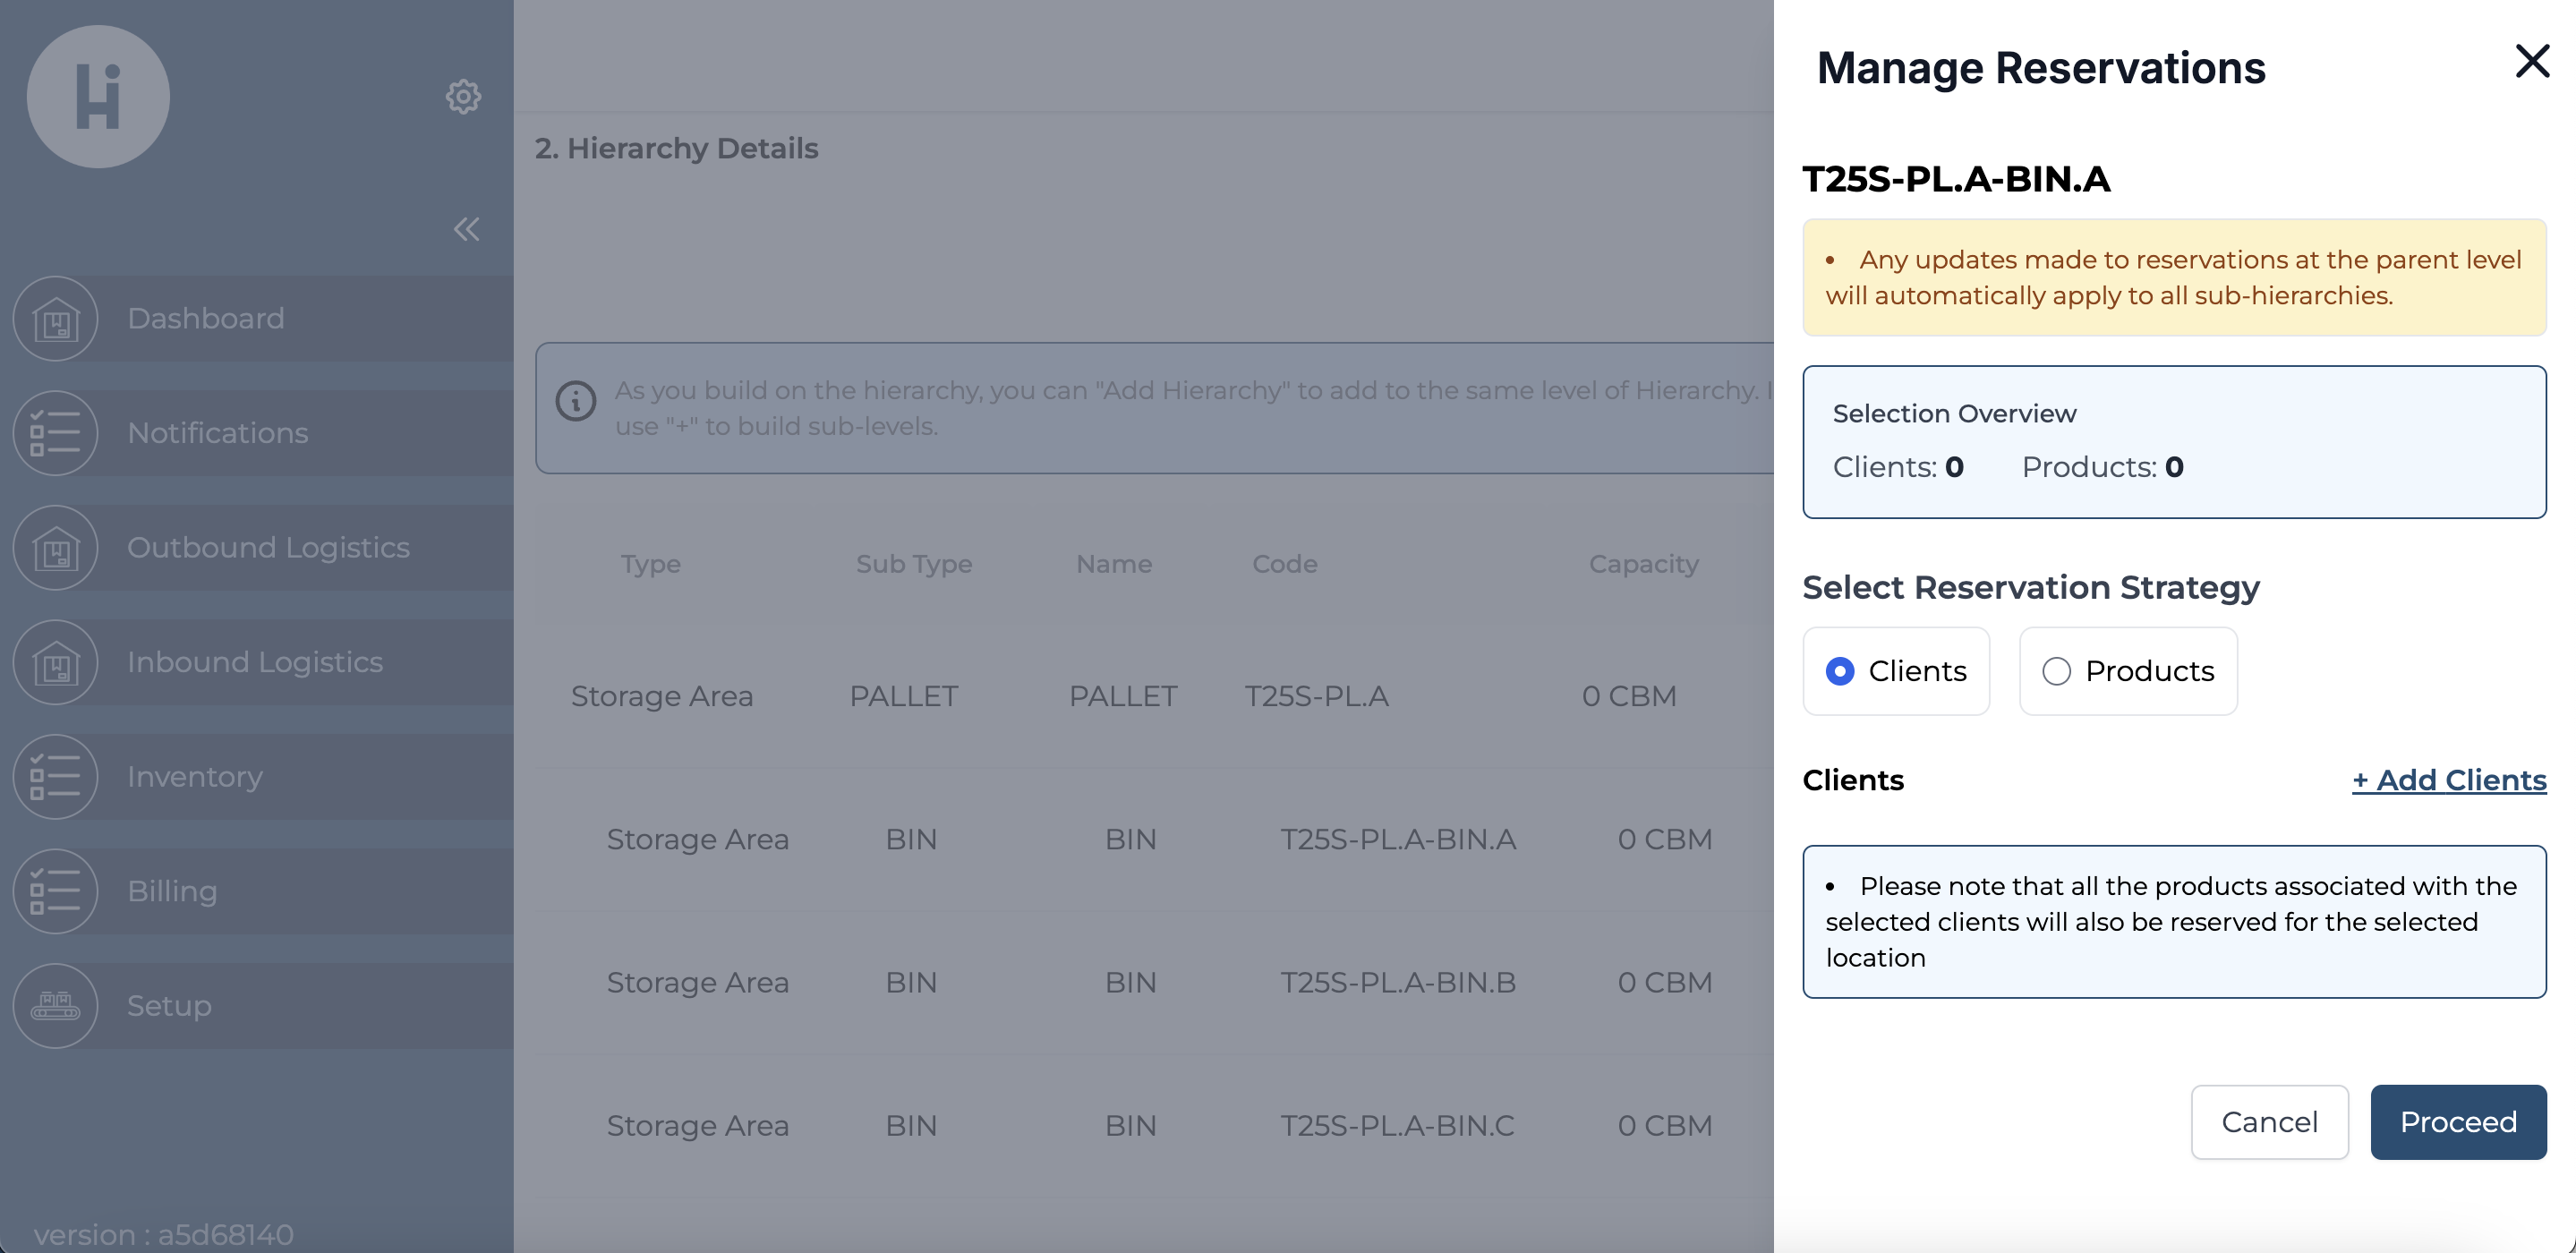This screenshot has width=2576, height=1253.
Task: Click the Billing list icon
Action: pyautogui.click(x=56, y=891)
